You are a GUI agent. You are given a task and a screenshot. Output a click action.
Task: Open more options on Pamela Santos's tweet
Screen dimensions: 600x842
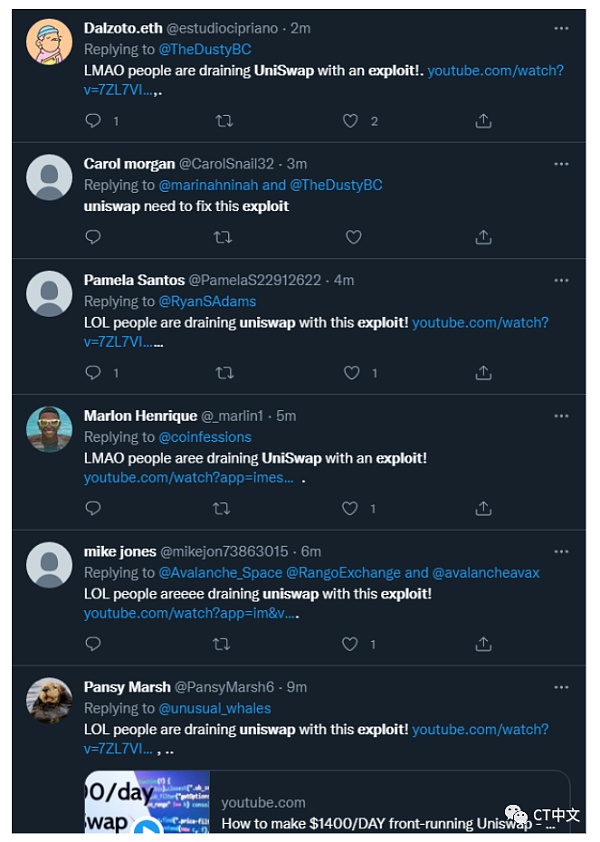[x=561, y=280]
